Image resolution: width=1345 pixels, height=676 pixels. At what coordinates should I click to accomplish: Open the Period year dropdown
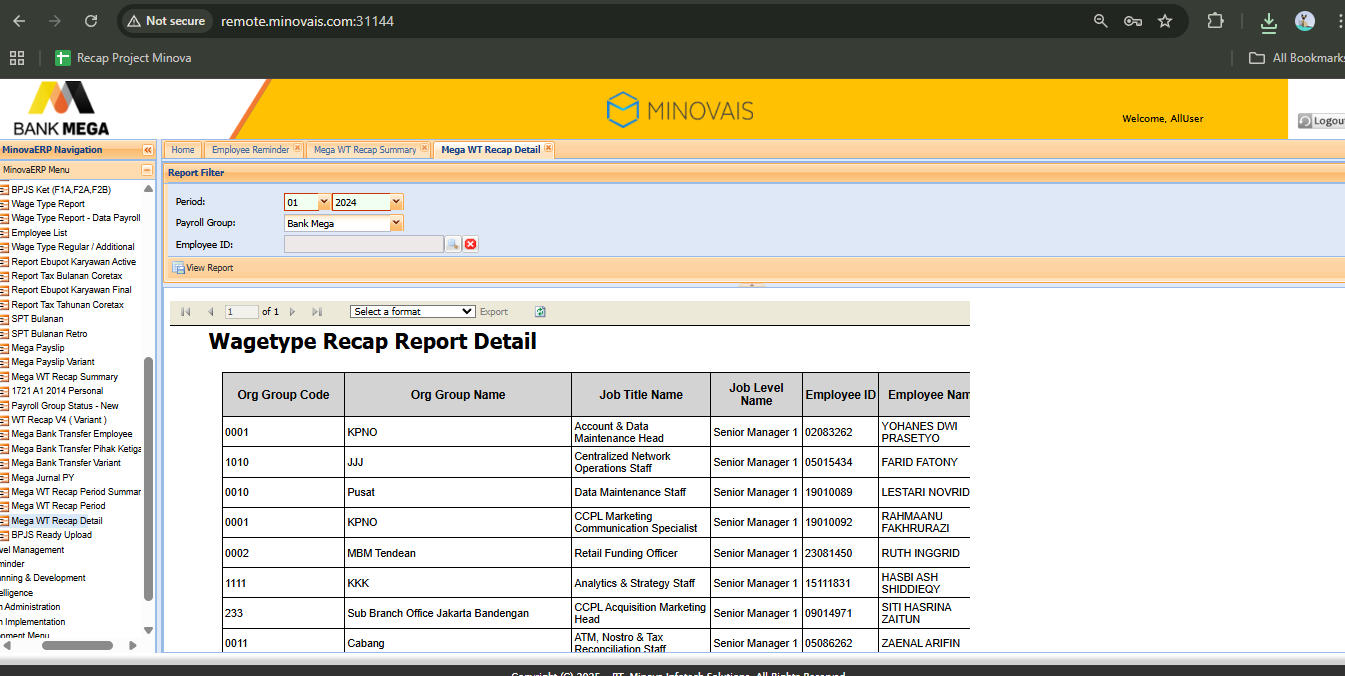tap(396, 202)
